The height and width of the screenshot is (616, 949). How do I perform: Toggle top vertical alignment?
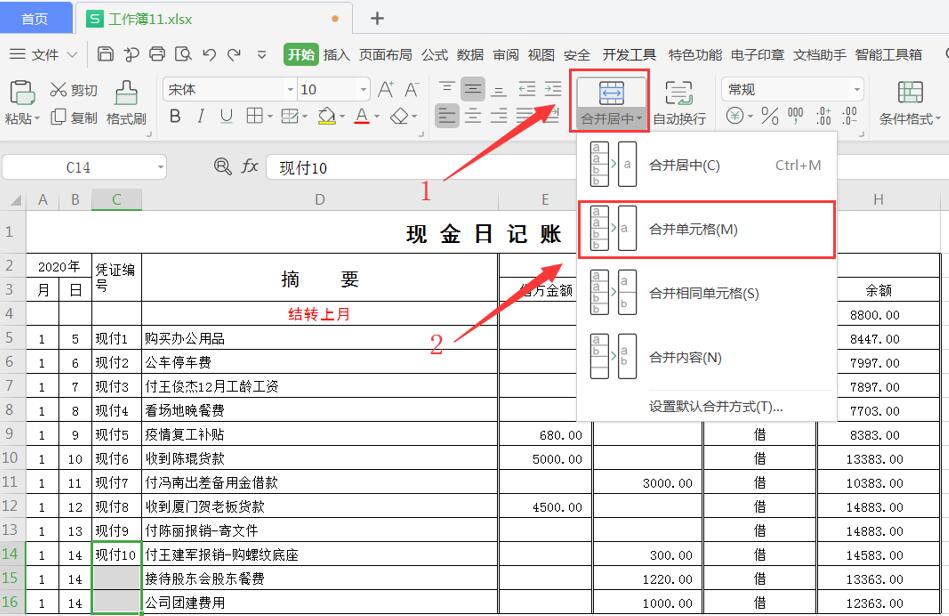point(447,90)
